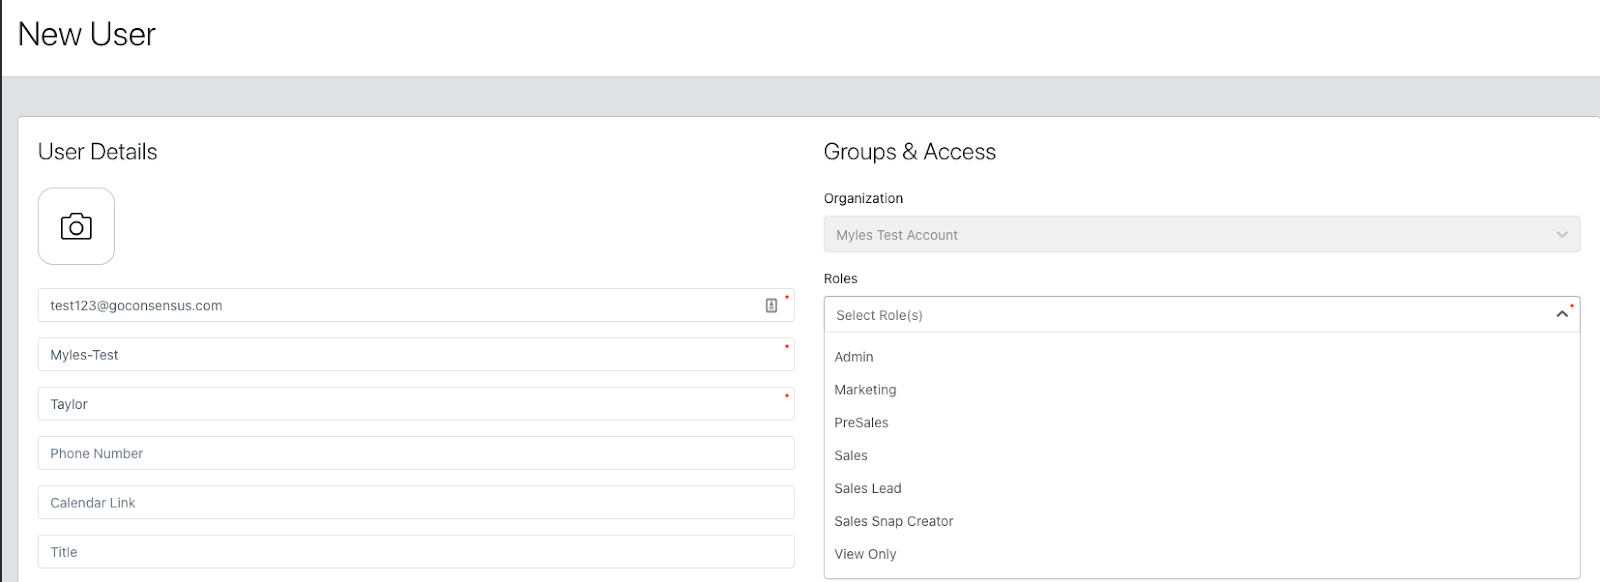Click the New User page heading
This screenshot has width=1600, height=582.
coord(87,35)
